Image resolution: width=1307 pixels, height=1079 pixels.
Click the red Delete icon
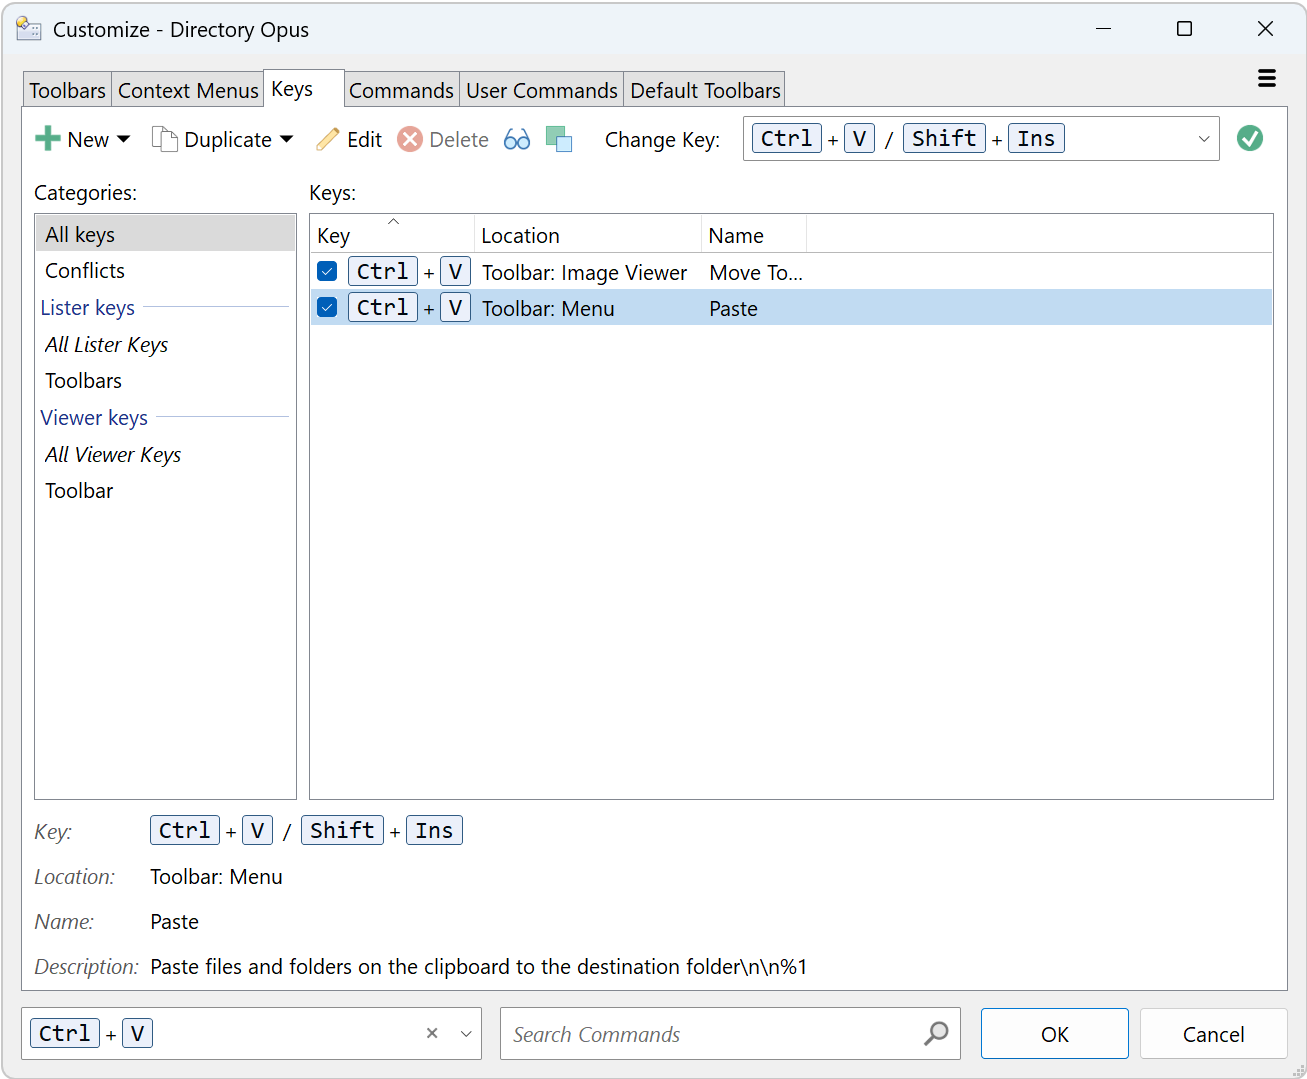(x=410, y=139)
